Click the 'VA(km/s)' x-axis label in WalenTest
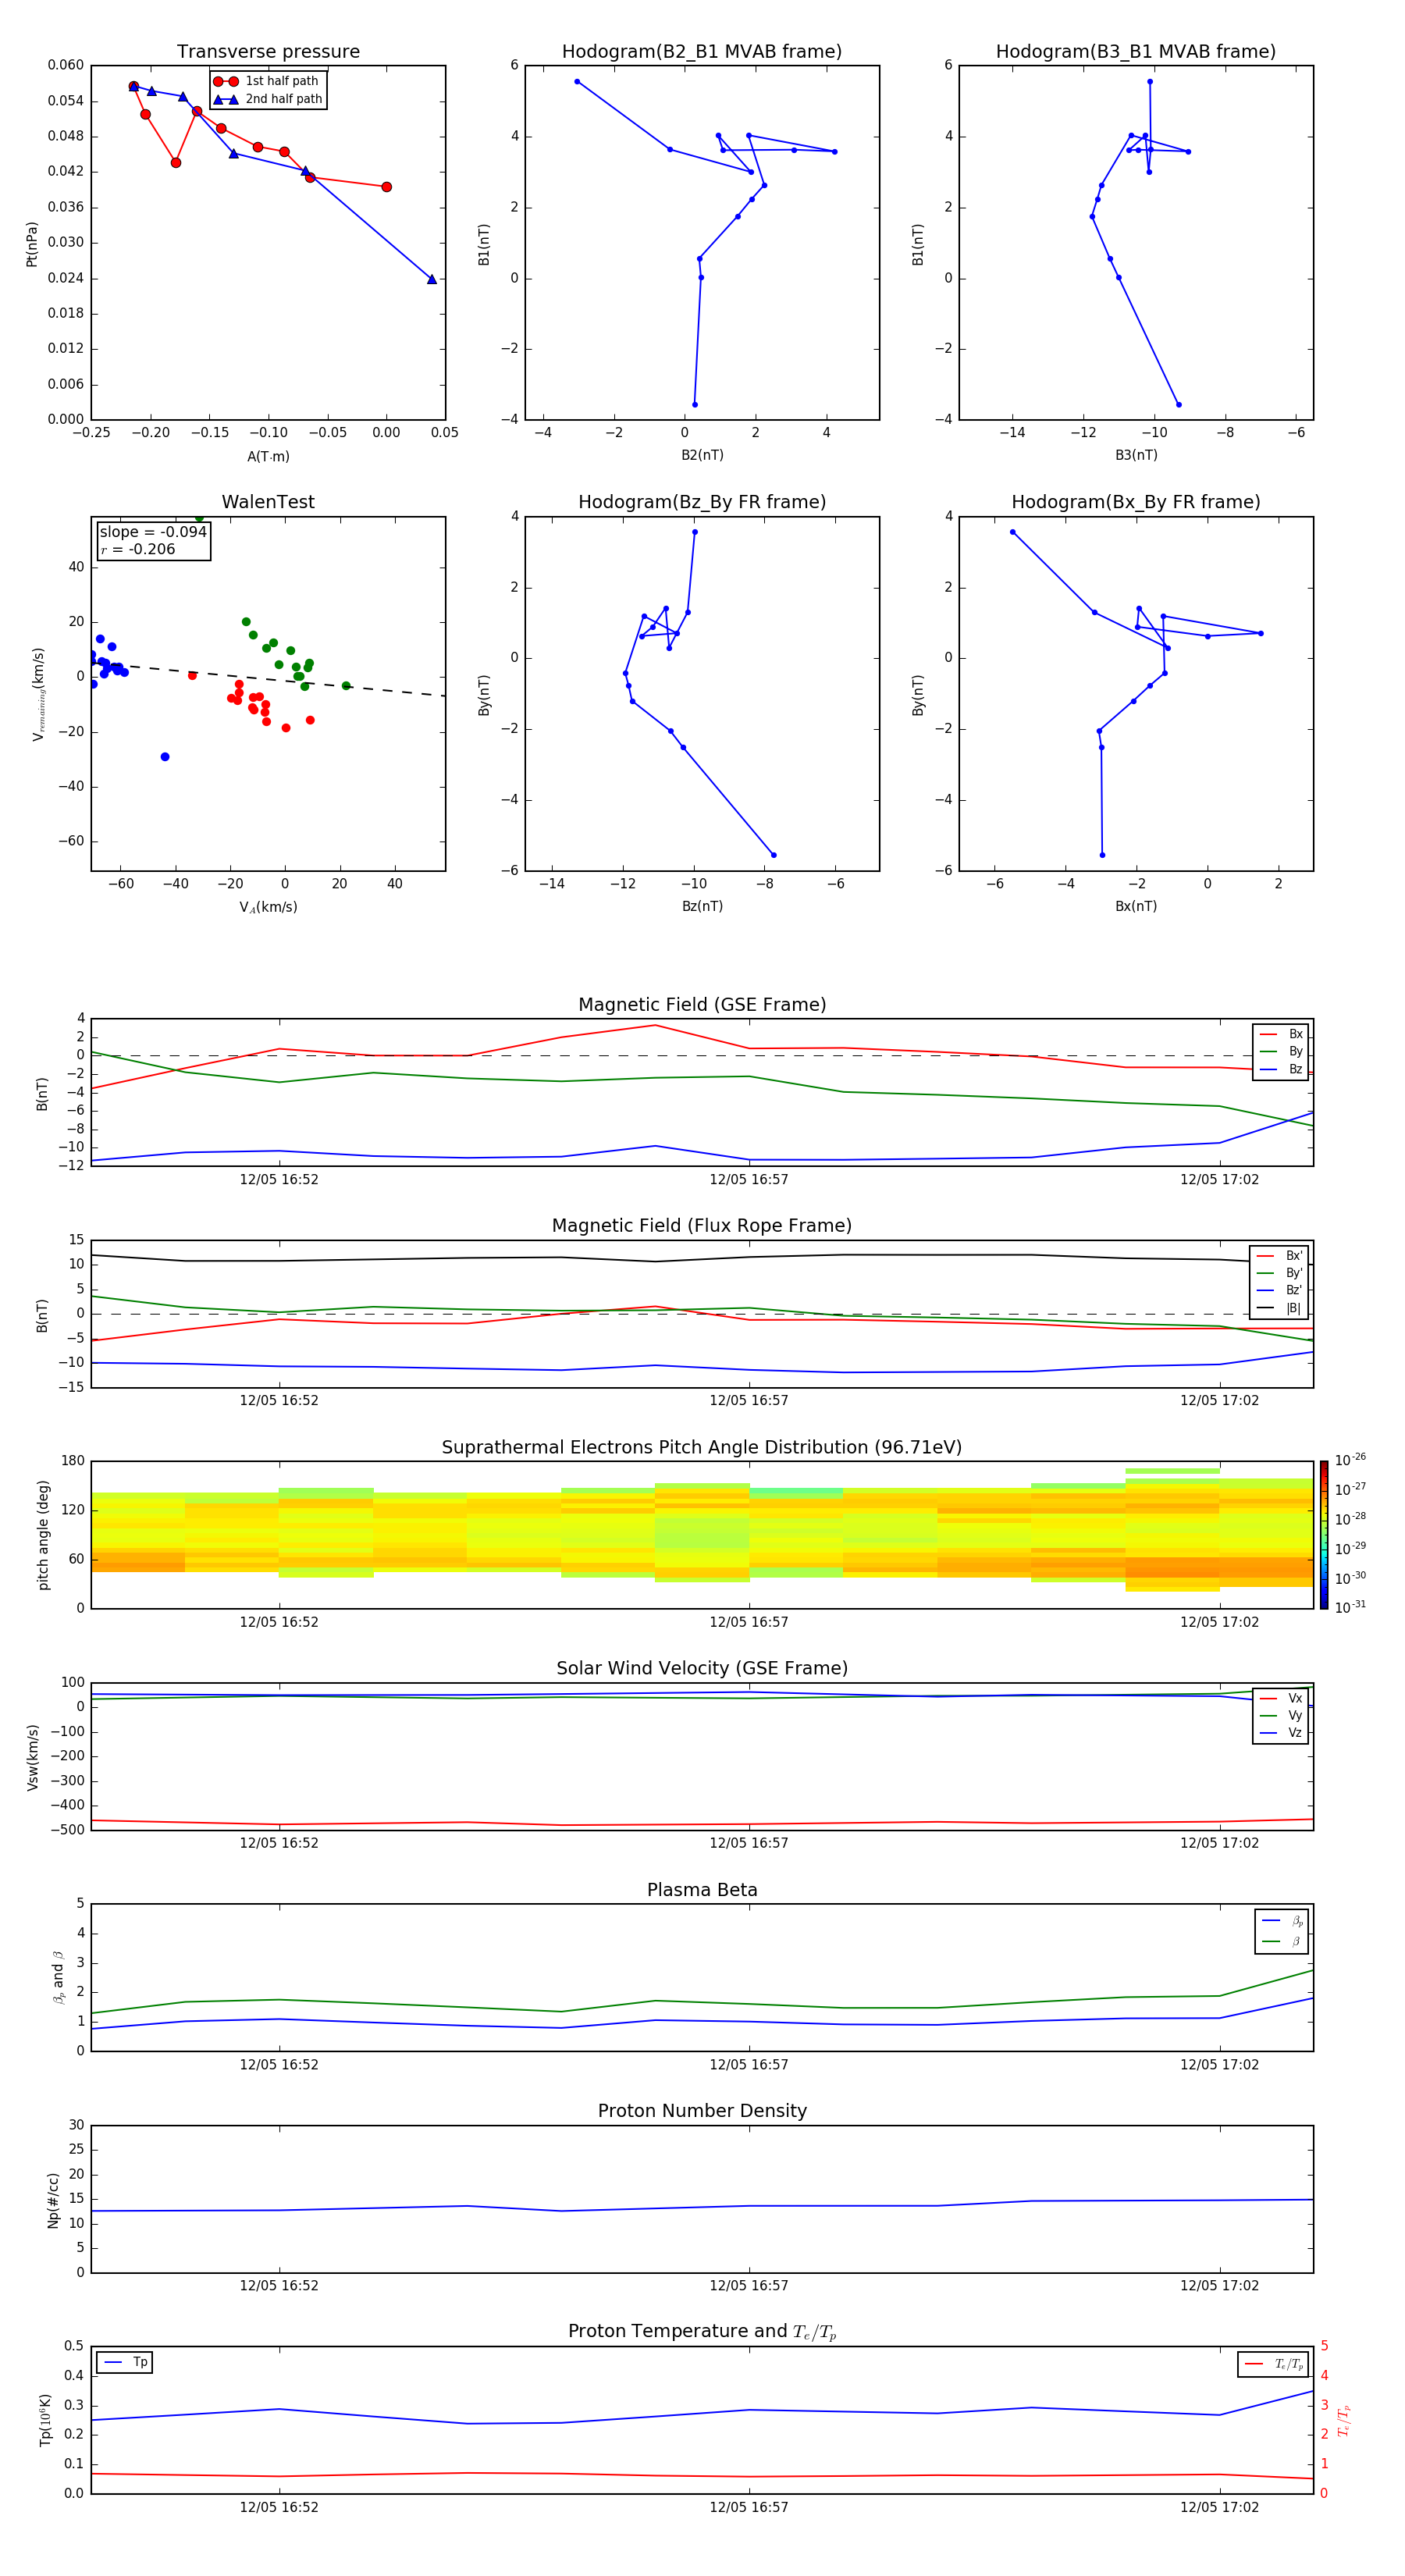Viewport: 1405px width, 2576px height. (x=268, y=908)
